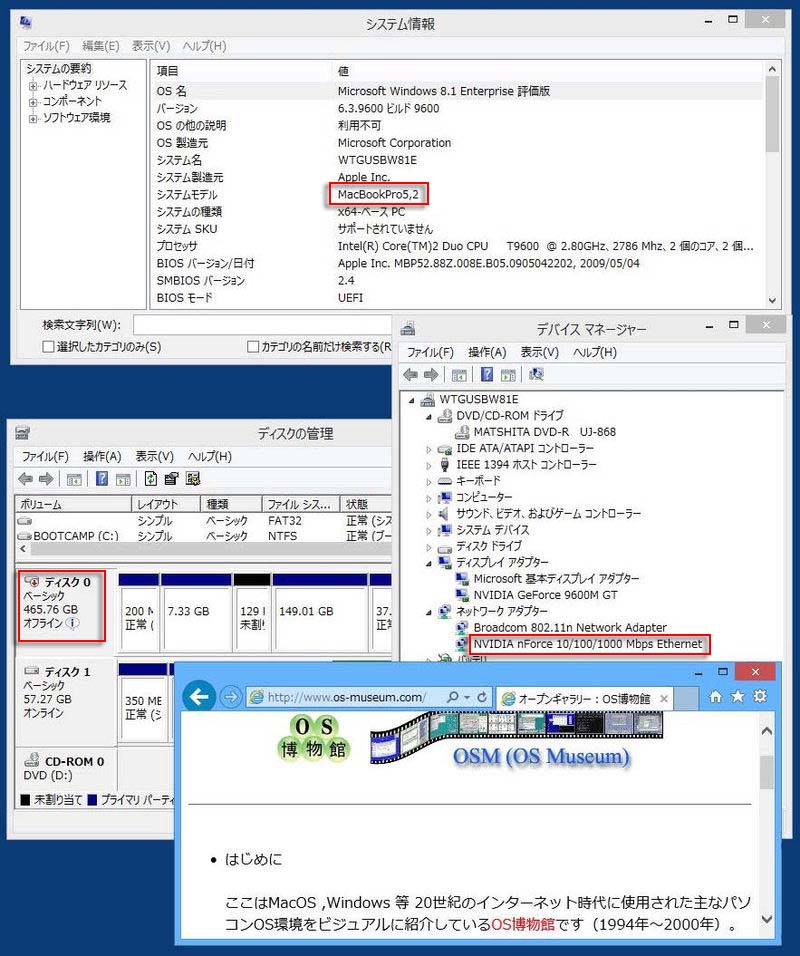Screen dimensions: 800x956
Task: Click the IE page vertical scrollbar thumb
Action: point(767,772)
